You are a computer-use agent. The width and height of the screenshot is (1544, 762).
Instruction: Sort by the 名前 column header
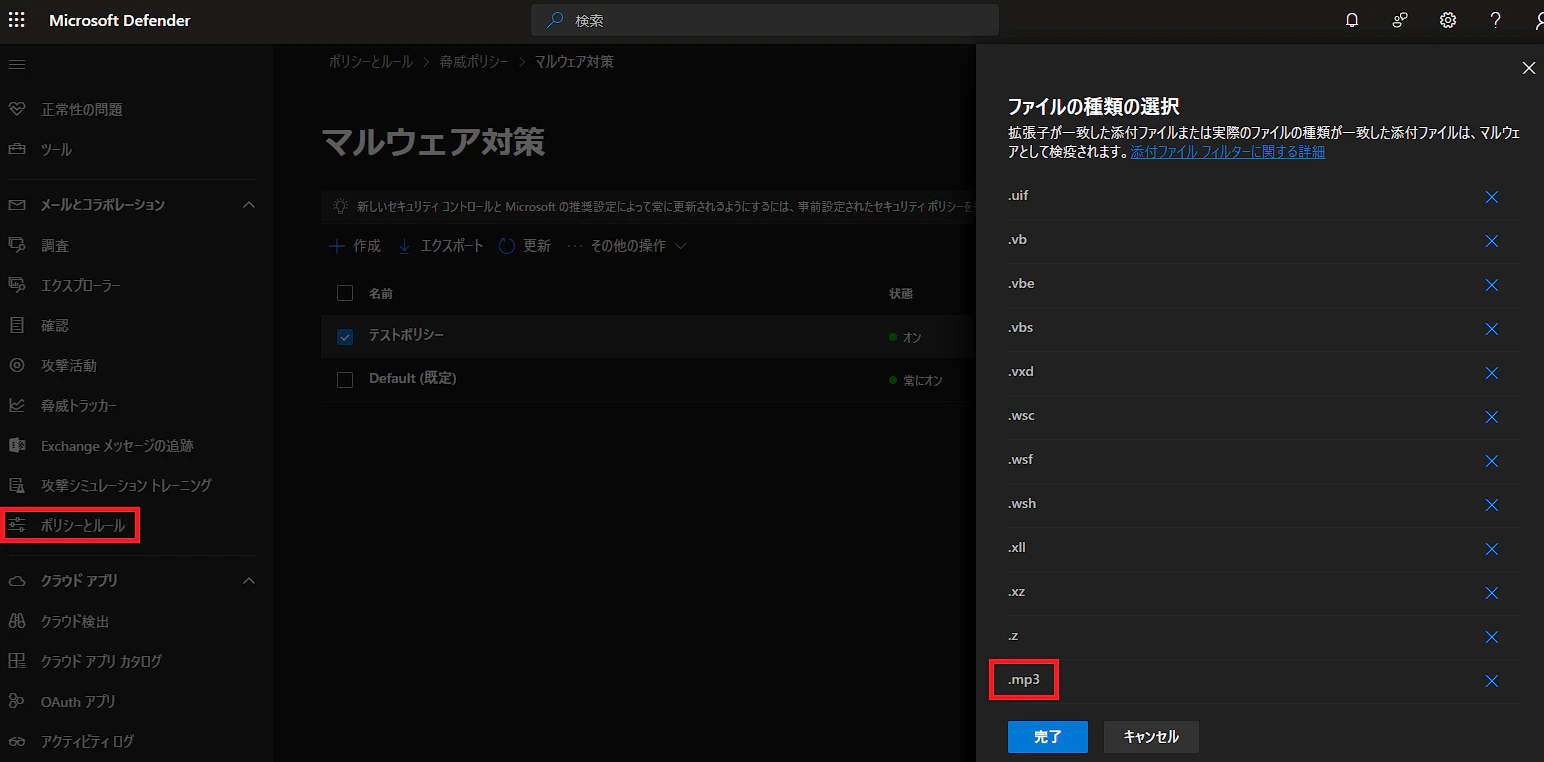pos(381,294)
